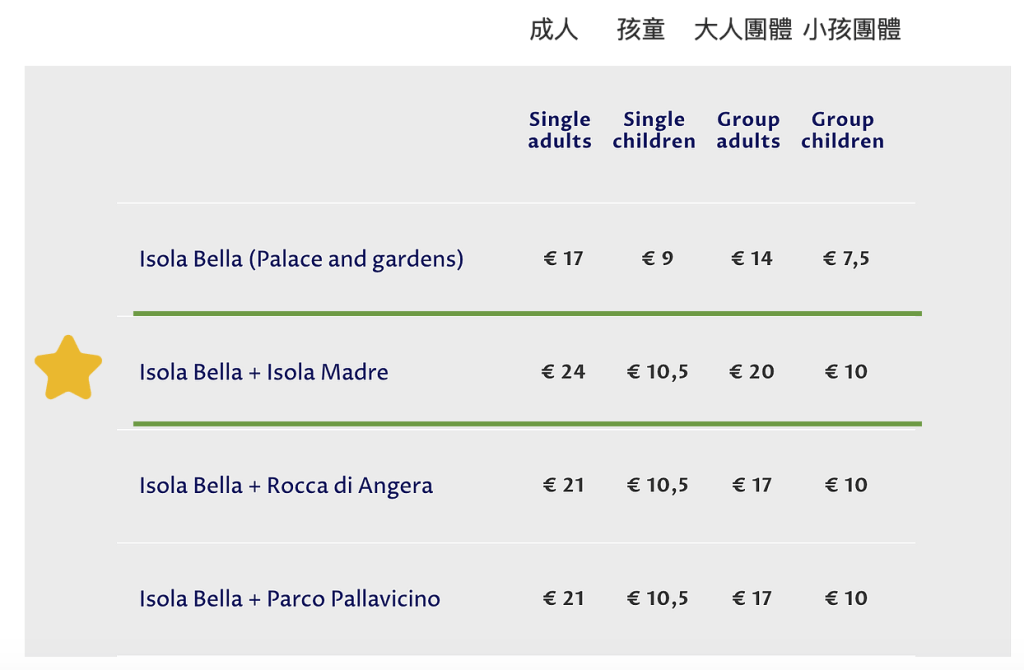This screenshot has height=670, width=1024.
Task: Select the Isola Bella (Palace and gardens) row label
Action: point(301,259)
